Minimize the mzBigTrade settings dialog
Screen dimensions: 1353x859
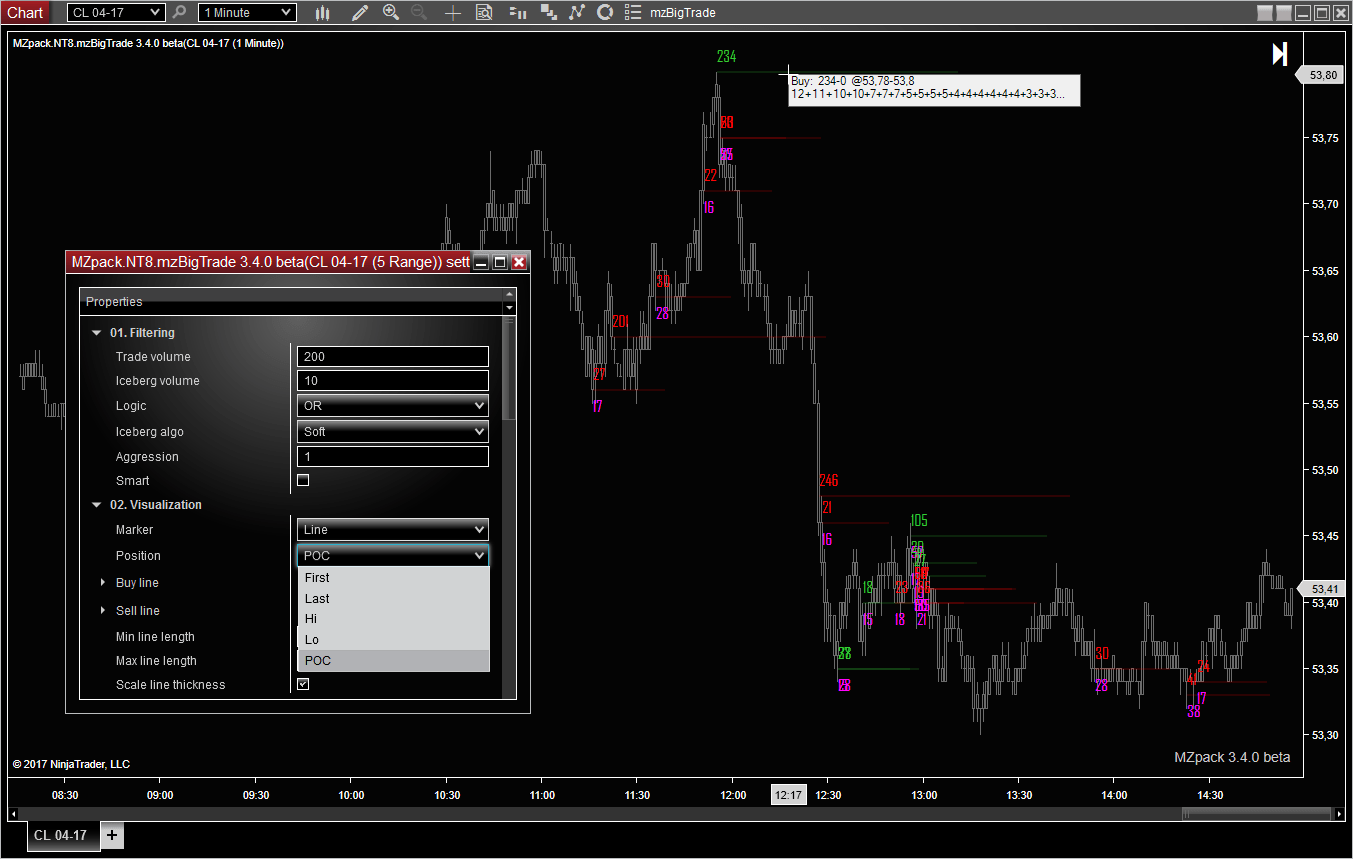(481, 262)
